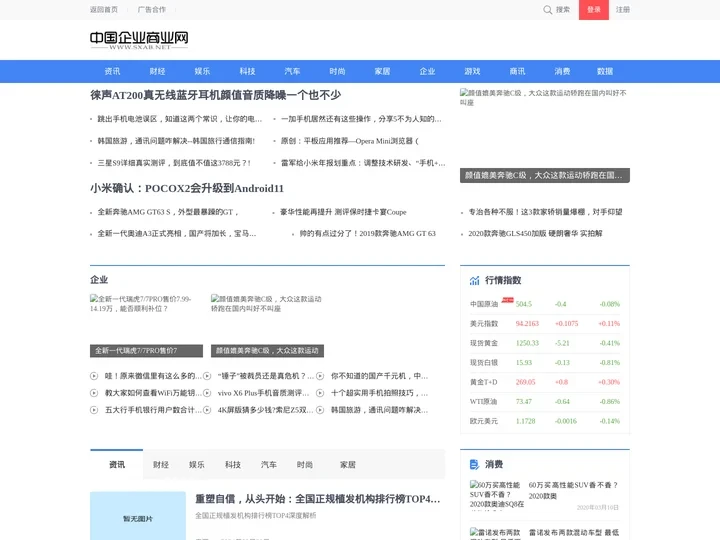Go to 数据 in navigation bar
This screenshot has width=720, height=540.
(x=605, y=71)
